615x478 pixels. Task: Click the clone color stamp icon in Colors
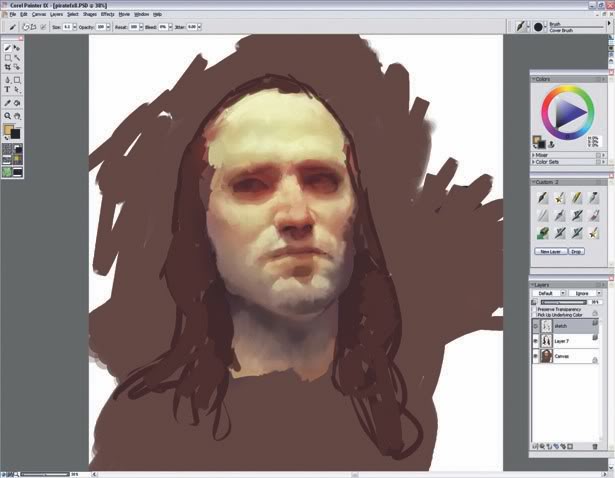551,145
